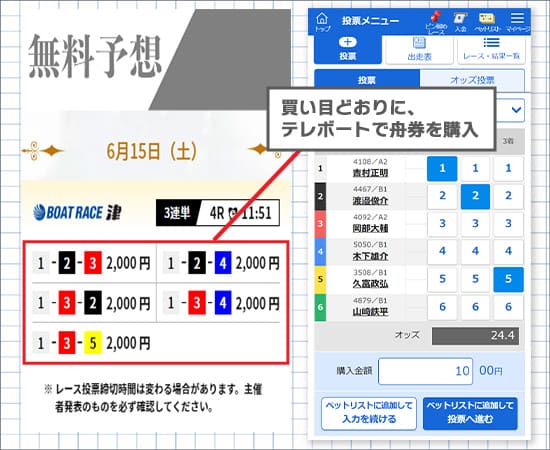The image size is (550, 450).
Task: Click the odds value 24.4 box
Action: pyautogui.click(x=475, y=336)
